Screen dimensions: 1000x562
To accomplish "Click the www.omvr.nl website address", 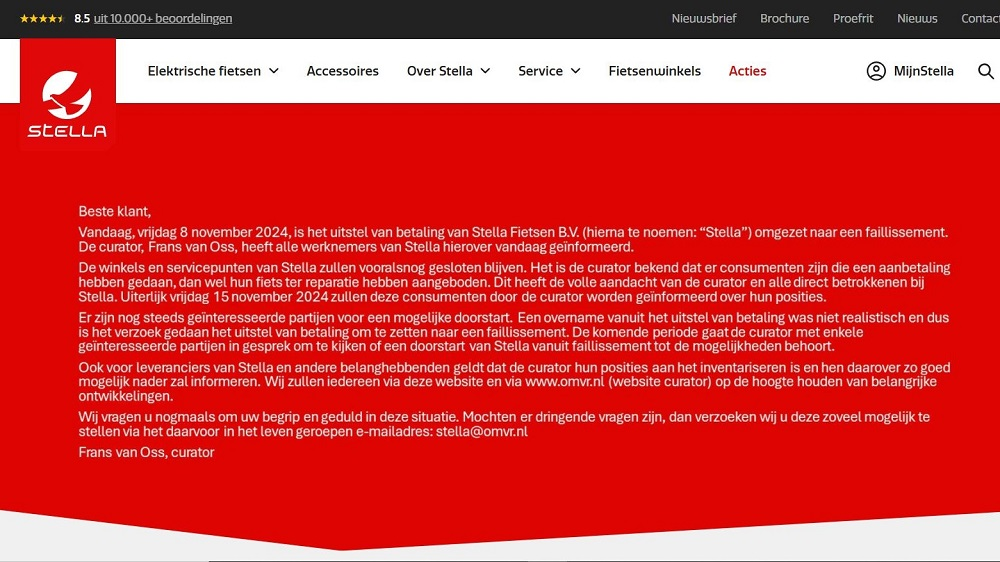I will click(x=564, y=381).
